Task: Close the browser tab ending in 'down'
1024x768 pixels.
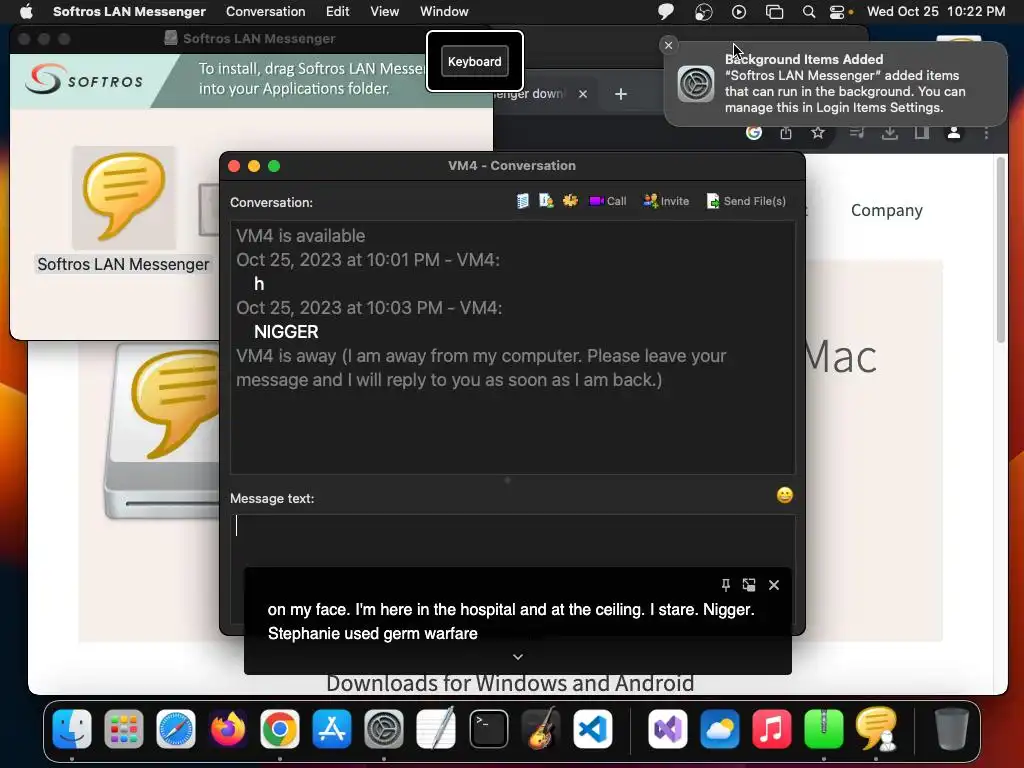Action: click(583, 94)
